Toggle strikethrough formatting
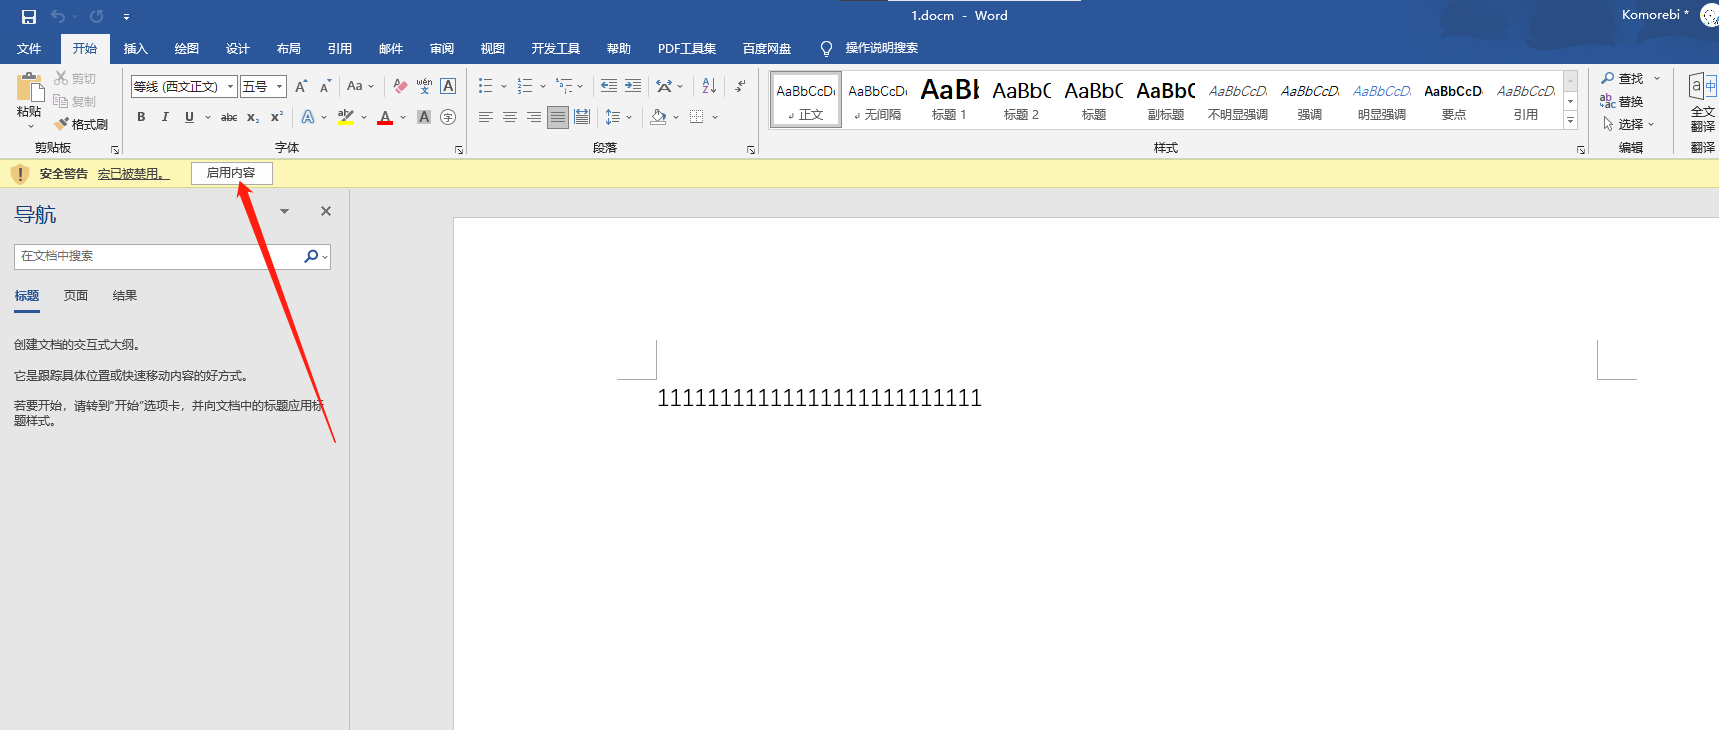This screenshot has height=730, width=1719. 229,117
